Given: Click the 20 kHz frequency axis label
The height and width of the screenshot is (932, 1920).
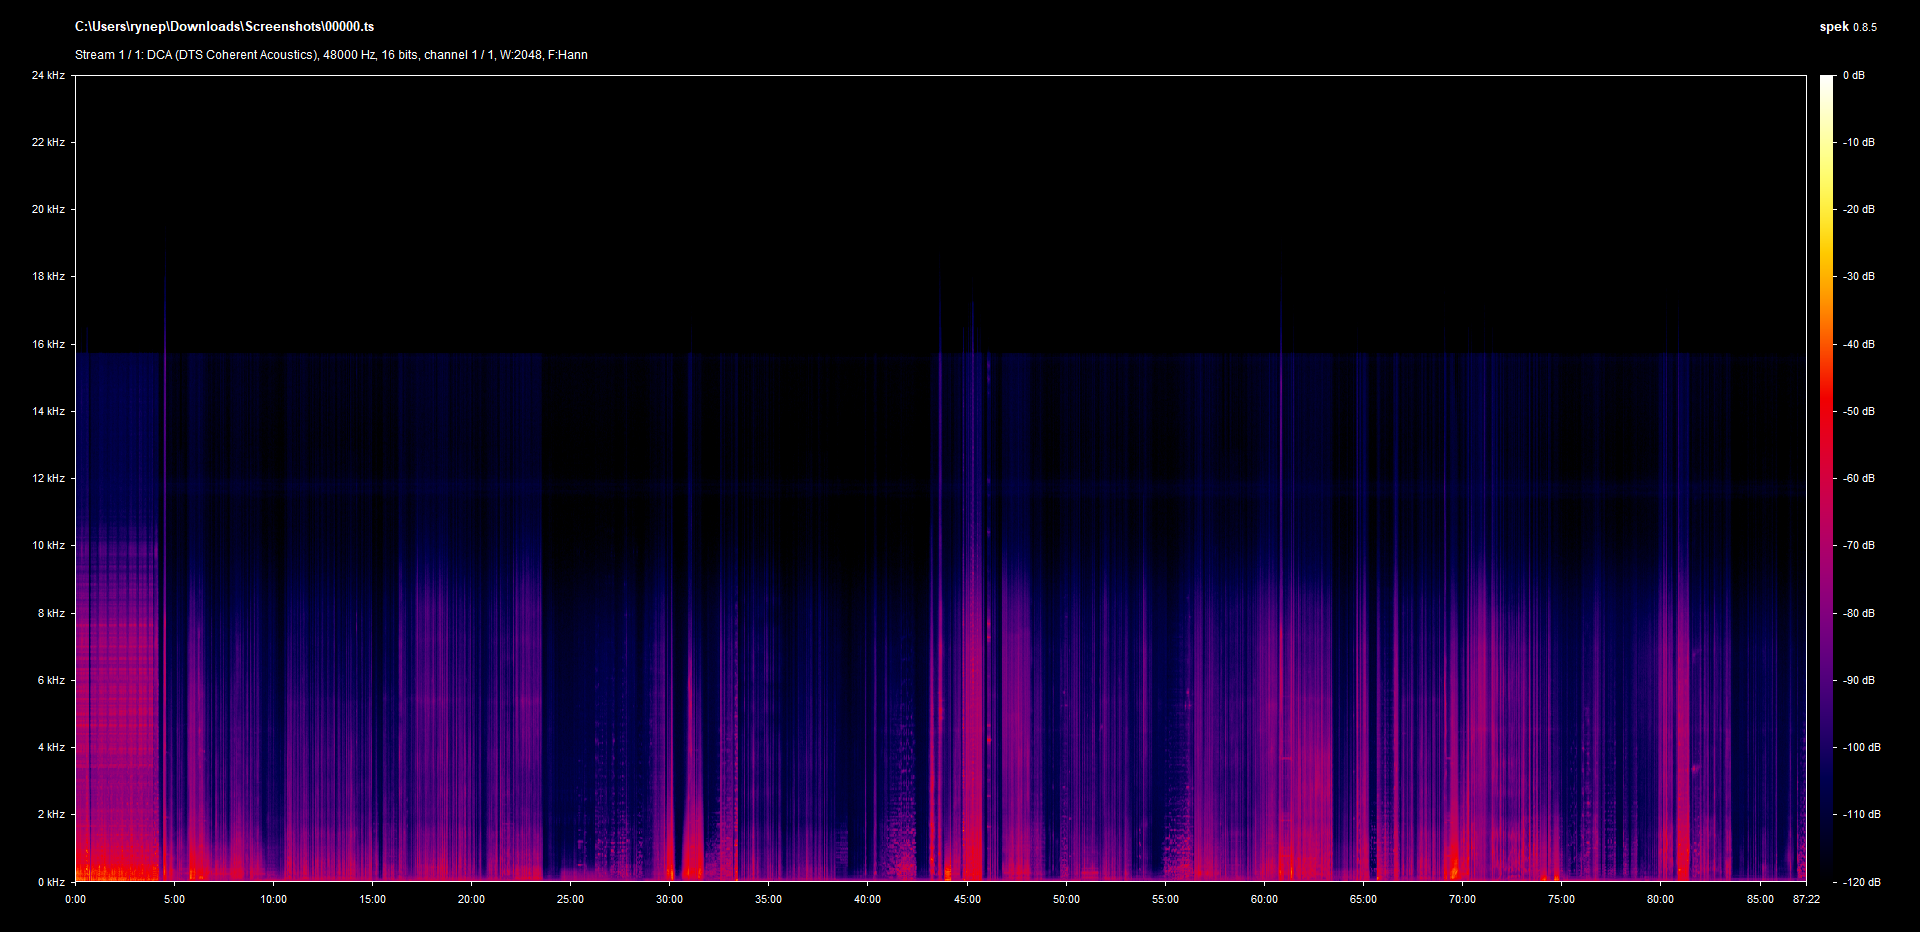Looking at the screenshot, I should click(x=48, y=209).
